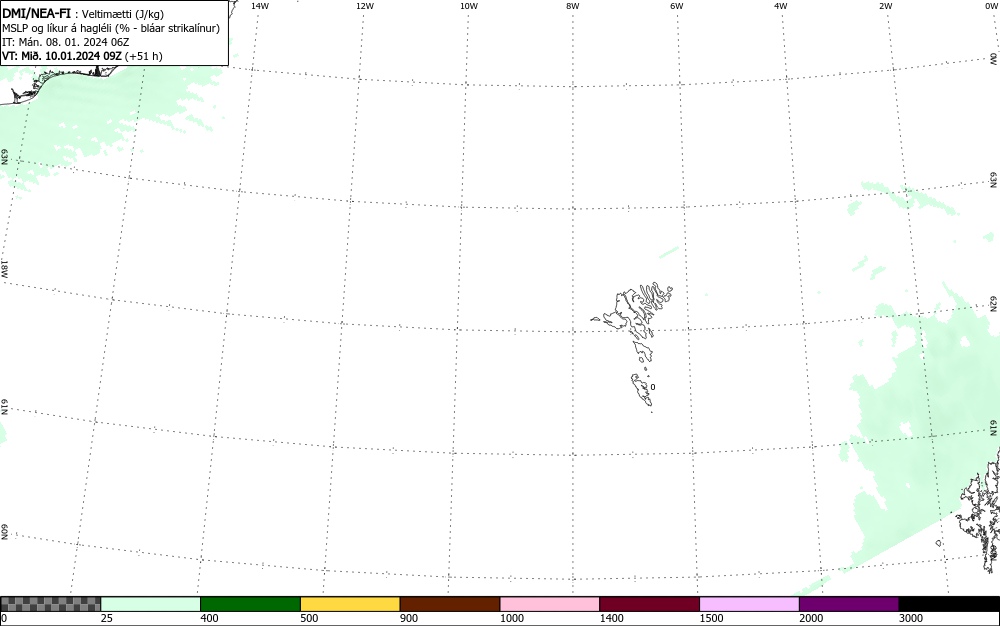This screenshot has height=626, width=1000.
Task: Click the 61N label on right edge
Action: point(994,428)
